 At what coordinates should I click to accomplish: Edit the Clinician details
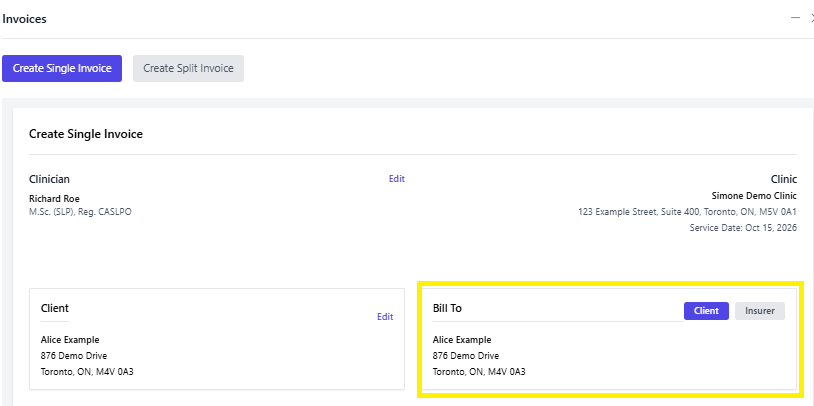(397, 179)
